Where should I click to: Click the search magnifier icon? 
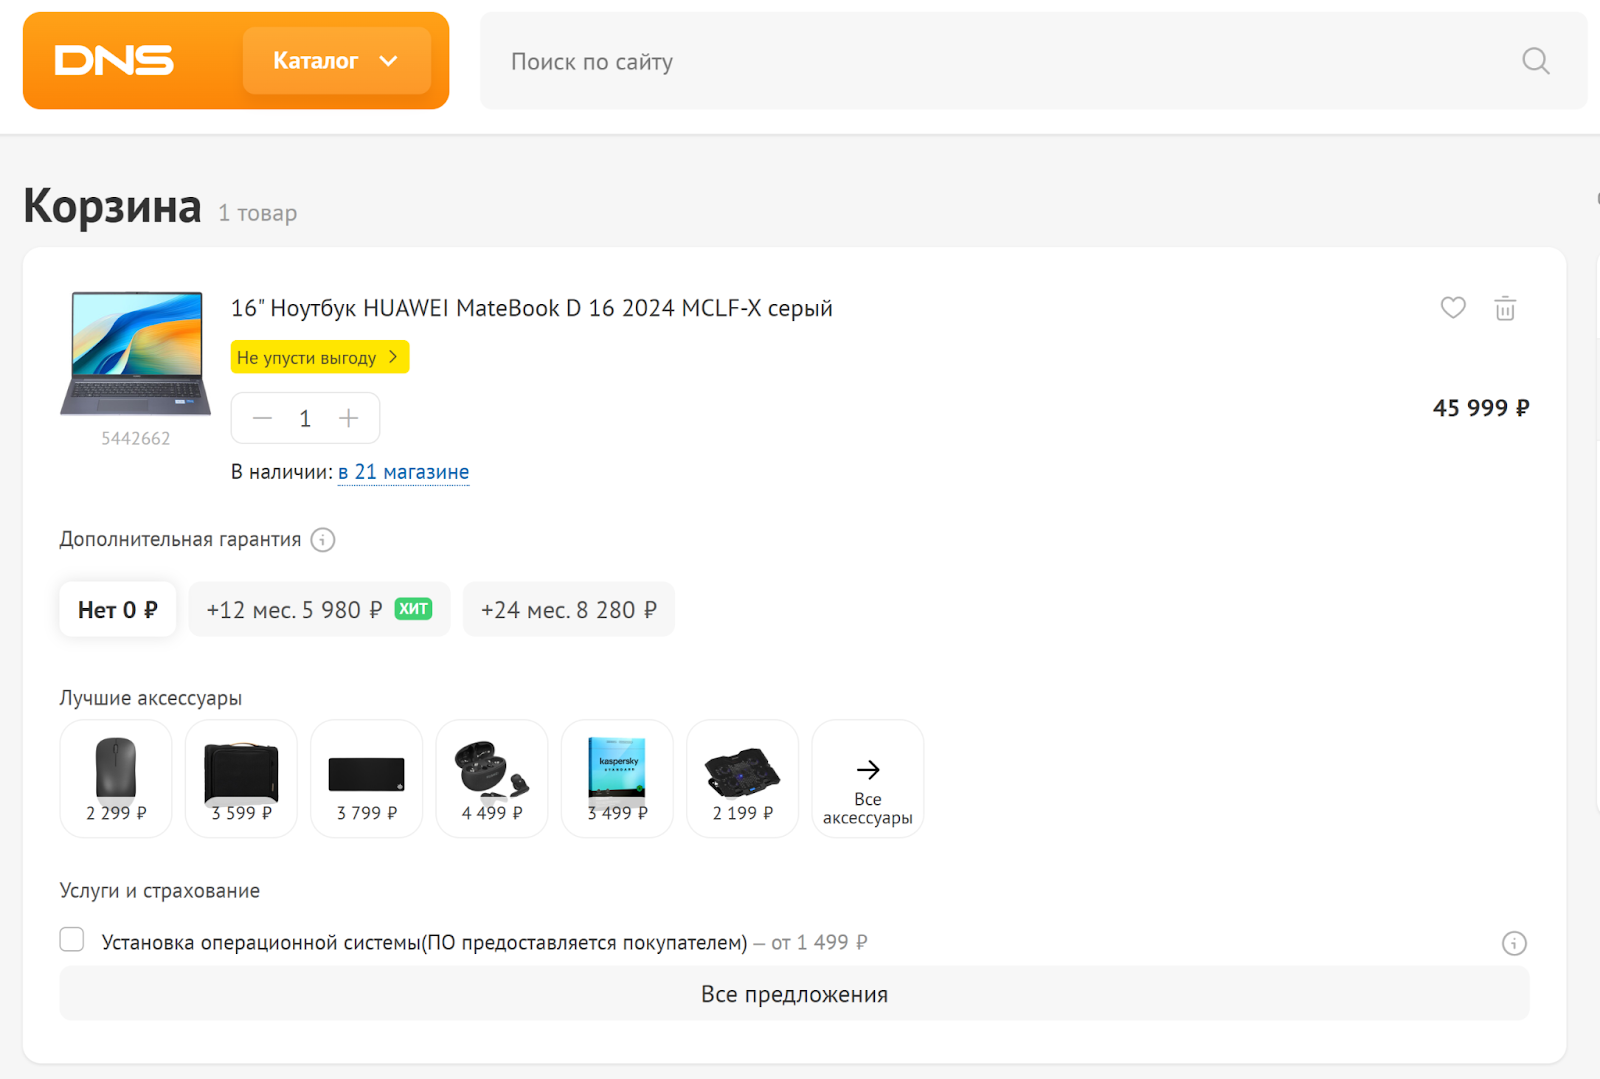(x=1535, y=61)
